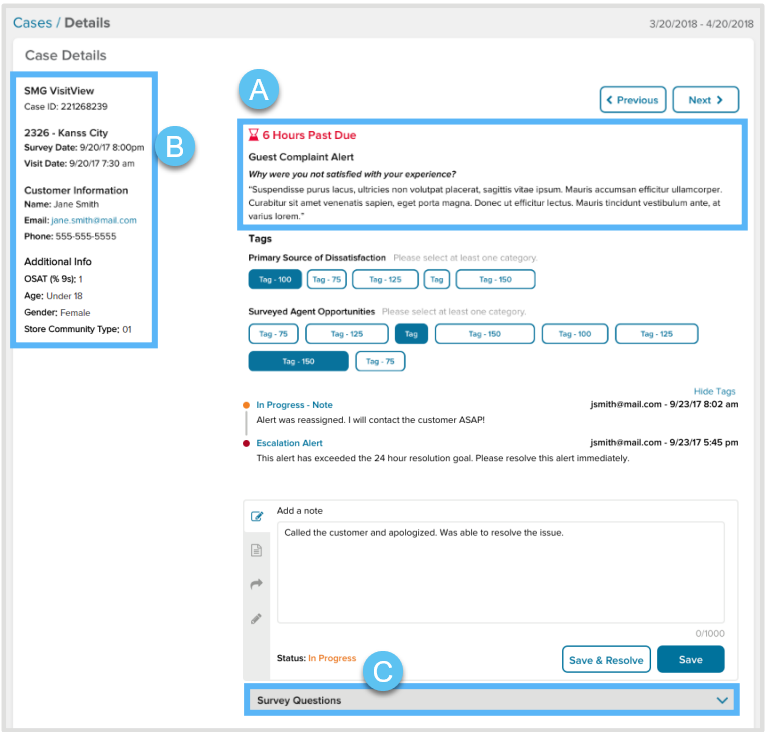Select the Add a note edit icon
This screenshot has width=778, height=732.
pos(256,517)
